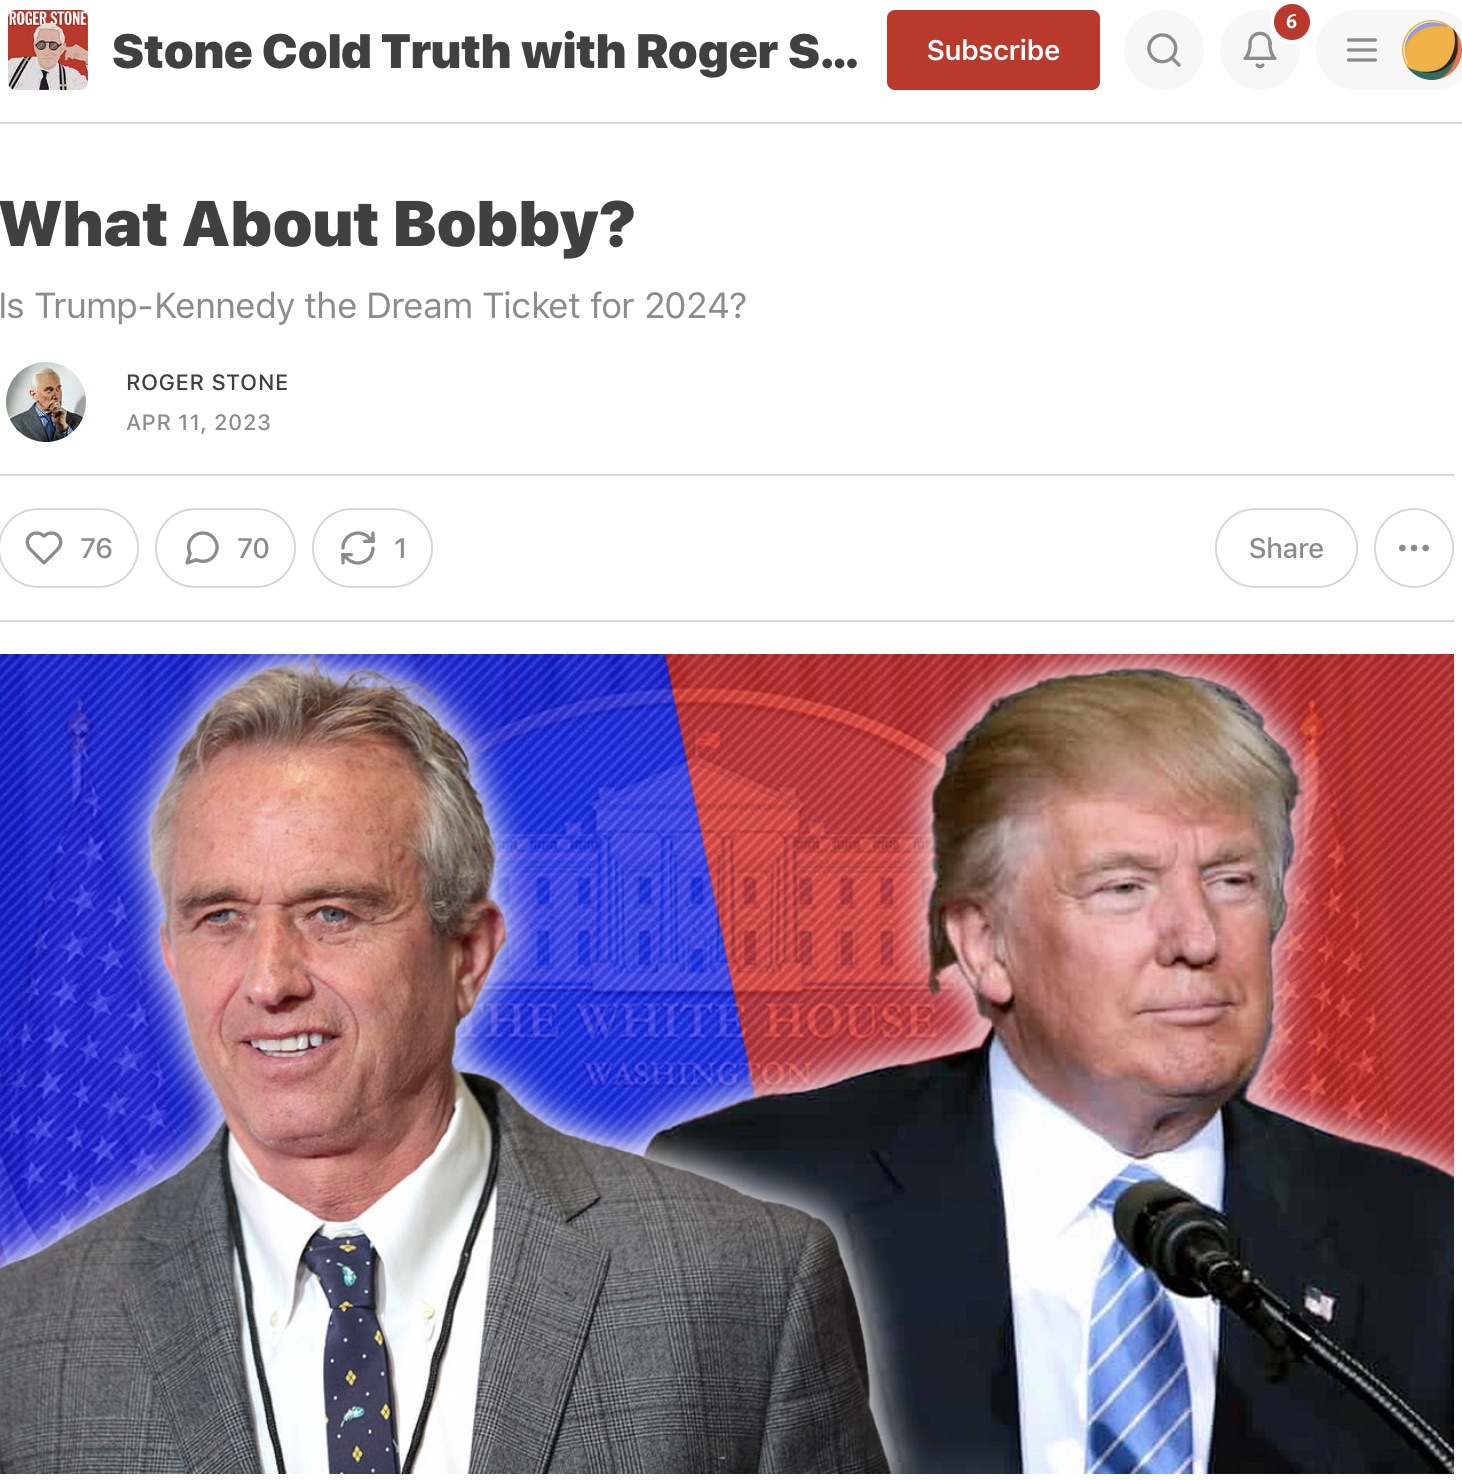Click the What About Bobby? headline
The image size is (1462, 1480).
pyautogui.click(x=317, y=224)
